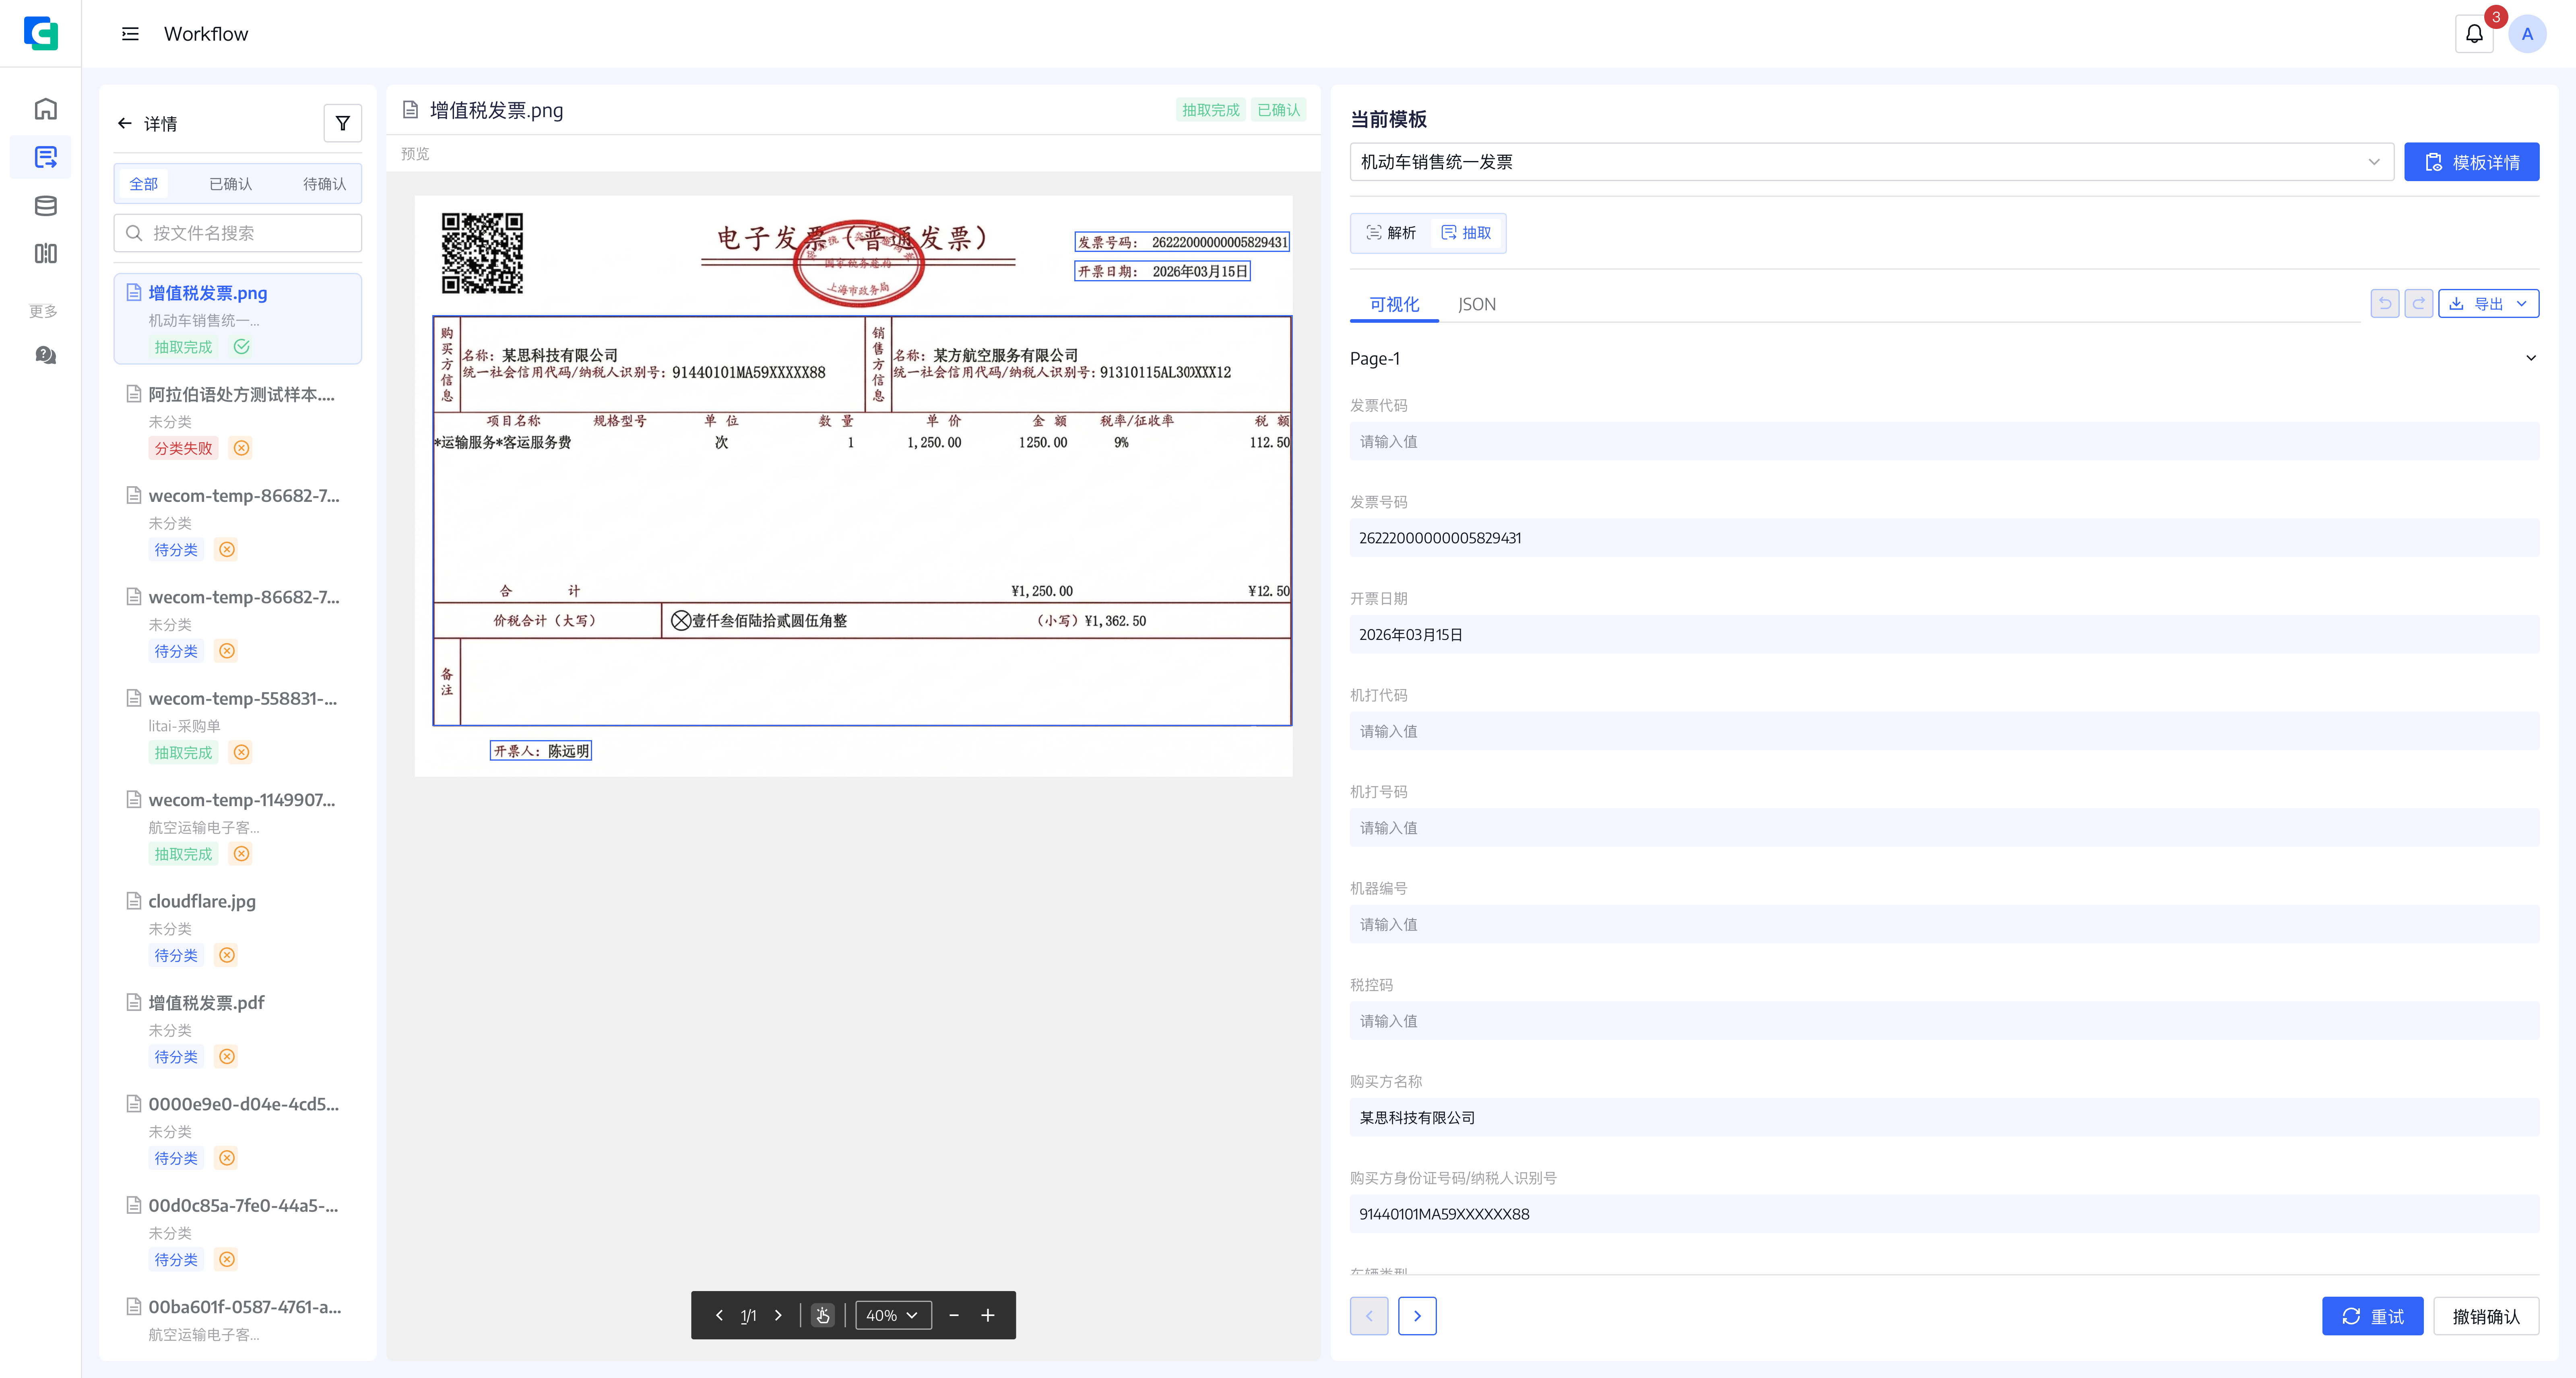This screenshot has height=1378, width=2576.
Task: Click the orange status icon on cloudflare.jpg
Action: pos(227,955)
